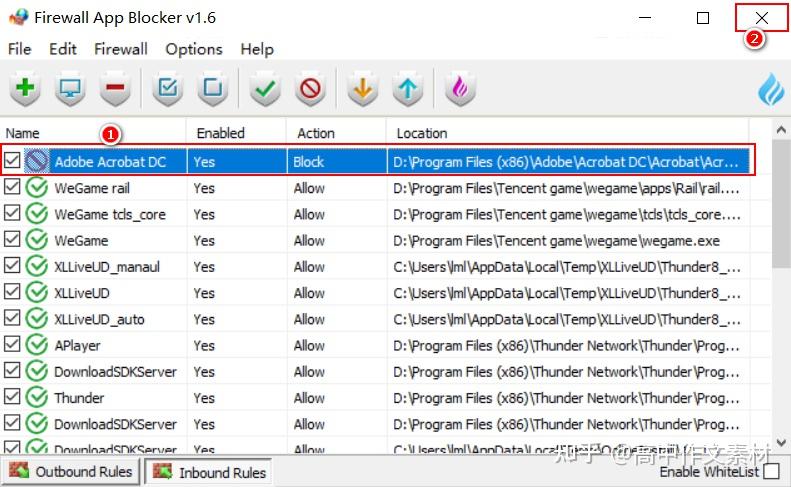The image size is (791, 487).
Task: Click the red prohibition Block icon
Action: coord(310,88)
